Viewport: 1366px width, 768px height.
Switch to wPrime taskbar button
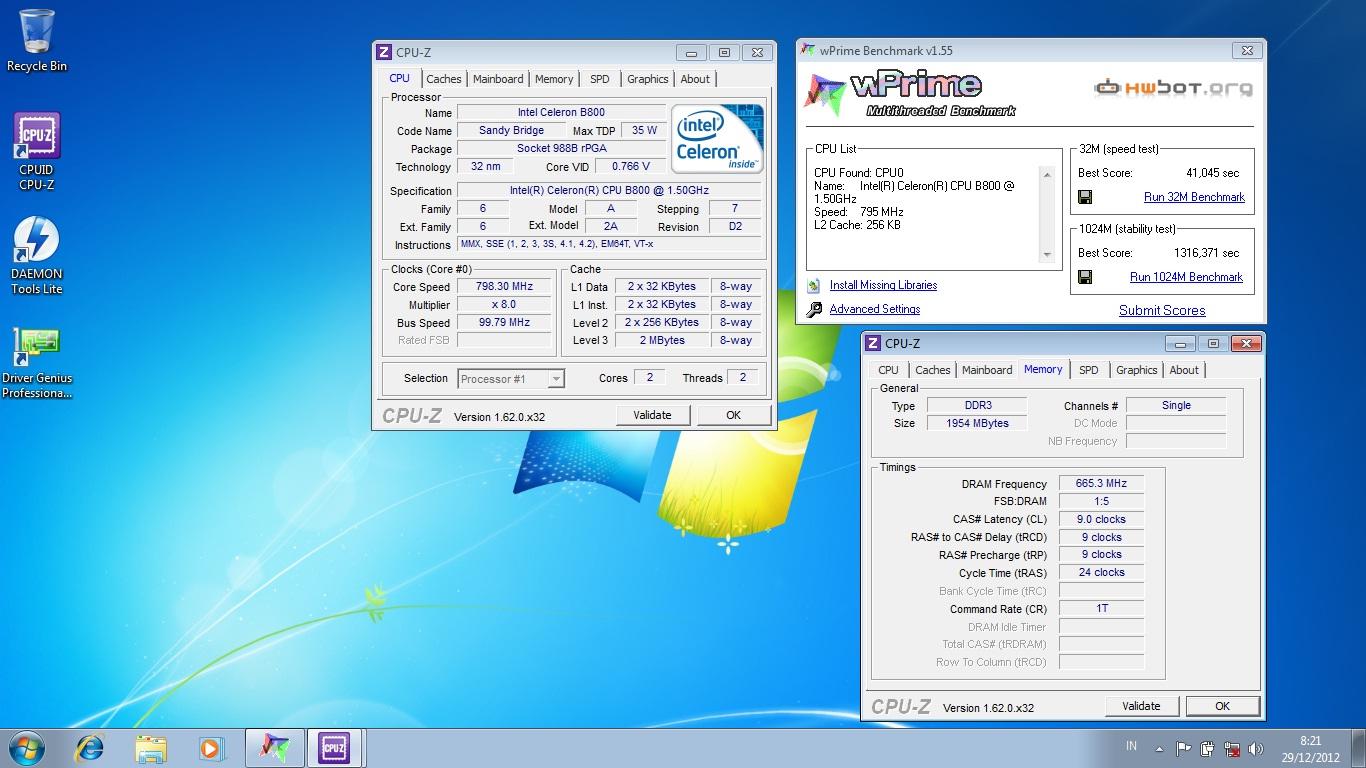pyautogui.click(x=275, y=748)
